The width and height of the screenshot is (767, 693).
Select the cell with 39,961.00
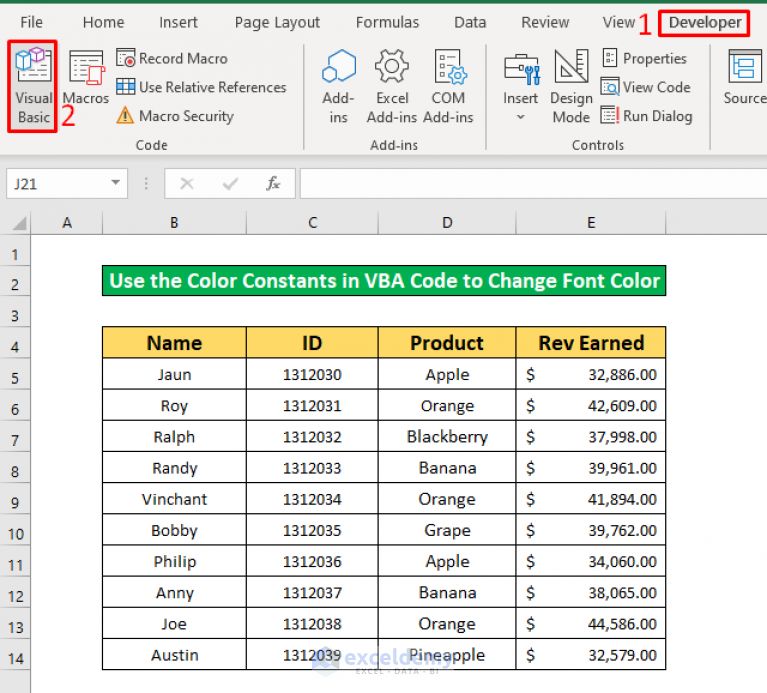(x=591, y=468)
